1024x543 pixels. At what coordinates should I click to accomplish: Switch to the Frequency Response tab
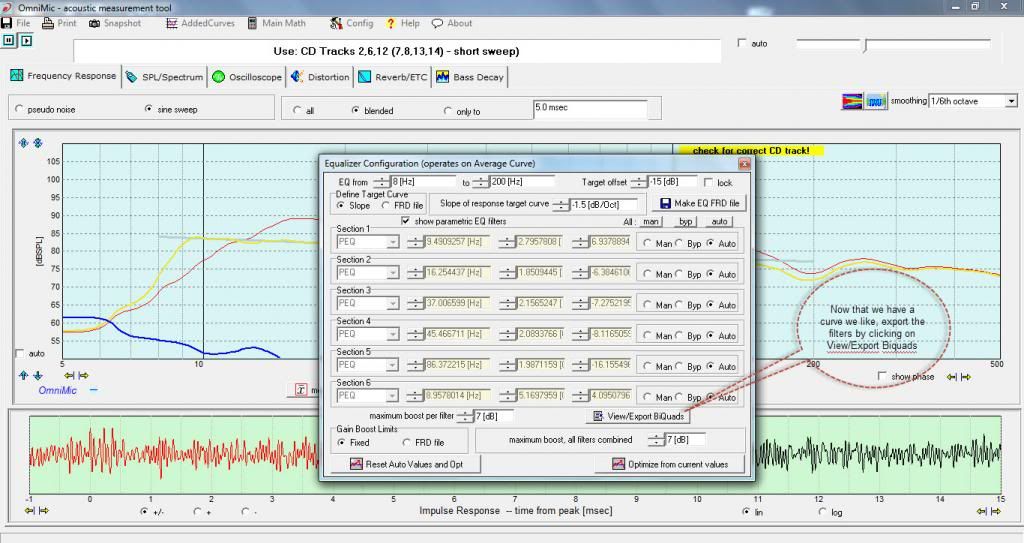pyautogui.click(x=63, y=76)
